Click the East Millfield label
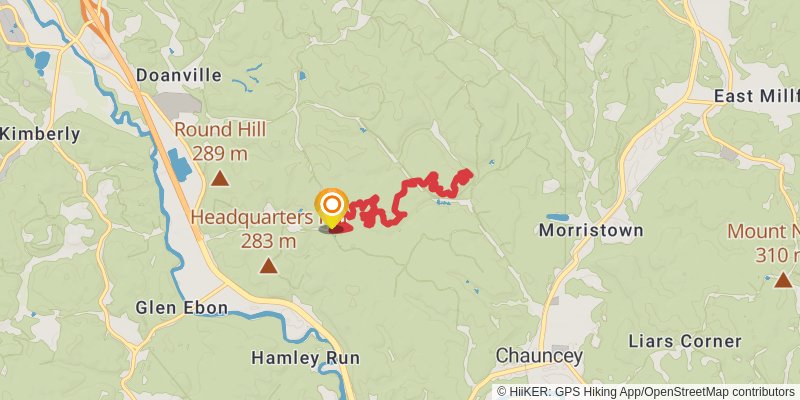The image size is (800, 400). tap(757, 96)
